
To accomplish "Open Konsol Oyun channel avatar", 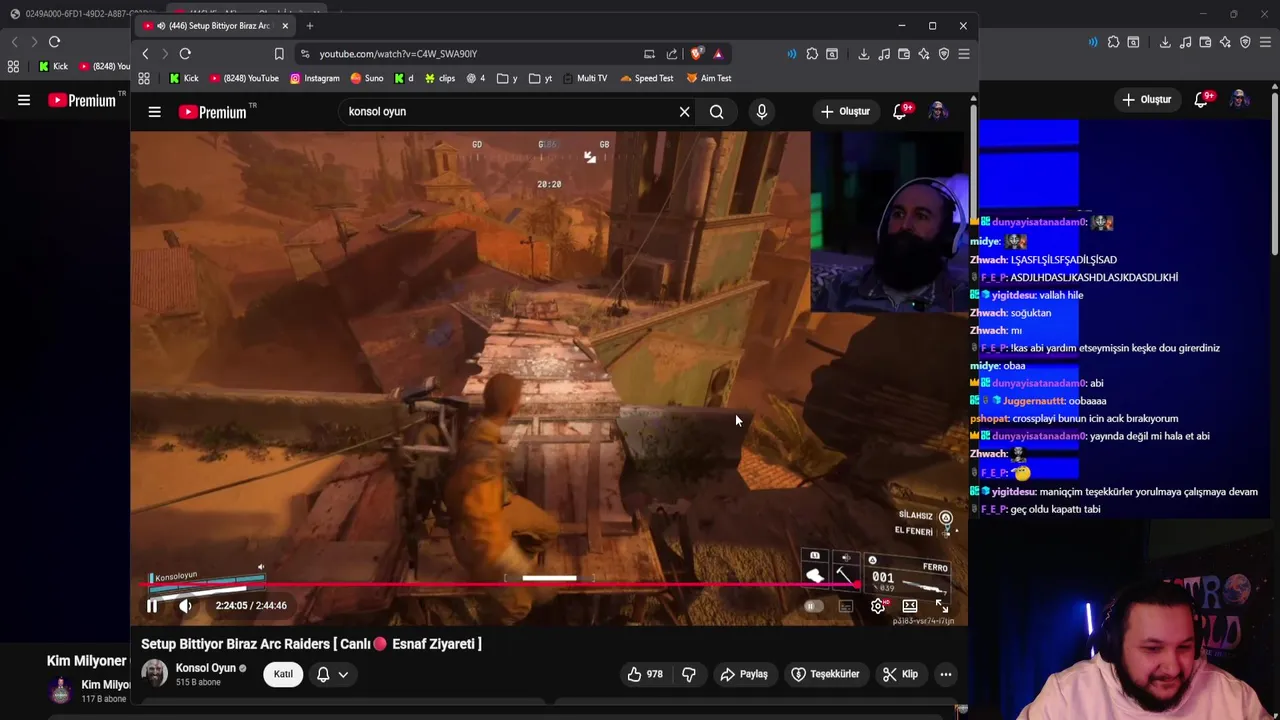I will pos(154,673).
